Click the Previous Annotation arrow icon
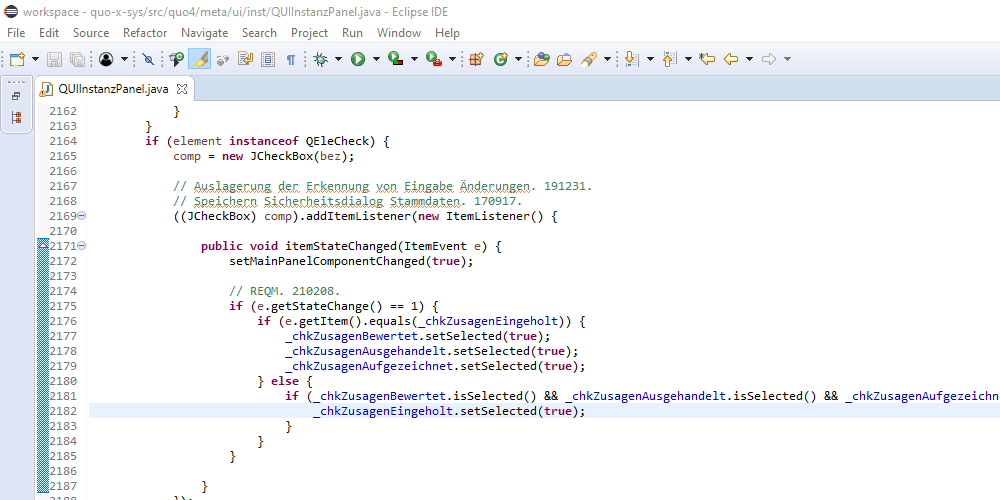Screen dimensions: 1000x500 coord(669,59)
